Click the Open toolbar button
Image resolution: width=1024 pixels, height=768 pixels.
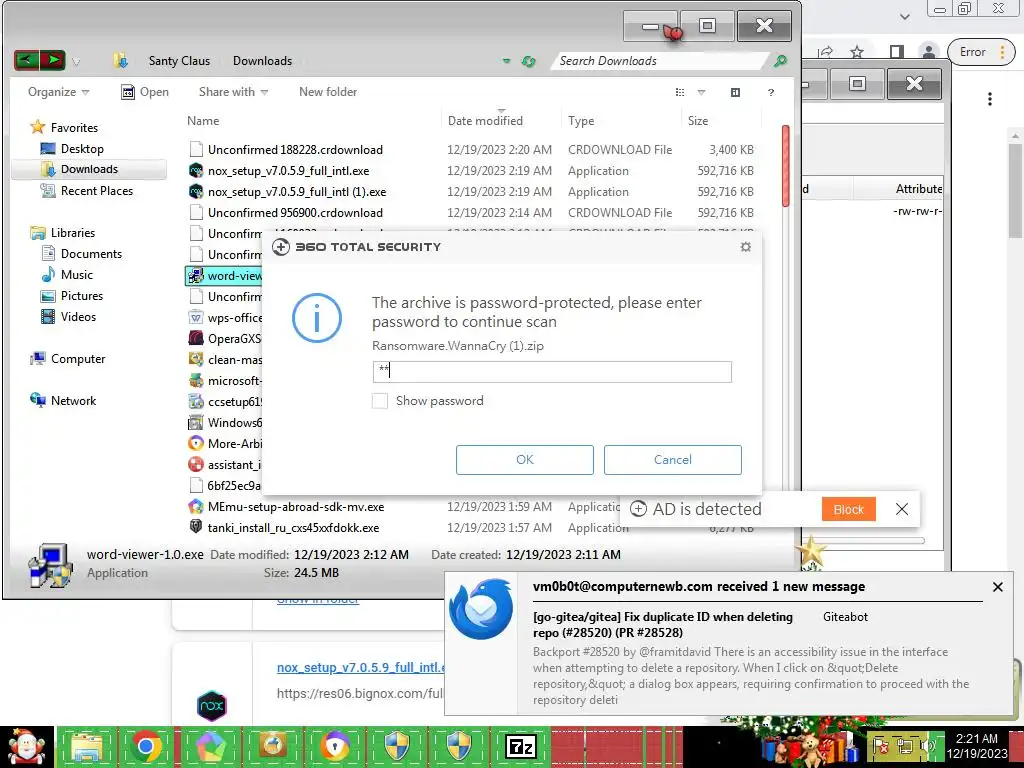pyautogui.click(x=145, y=92)
